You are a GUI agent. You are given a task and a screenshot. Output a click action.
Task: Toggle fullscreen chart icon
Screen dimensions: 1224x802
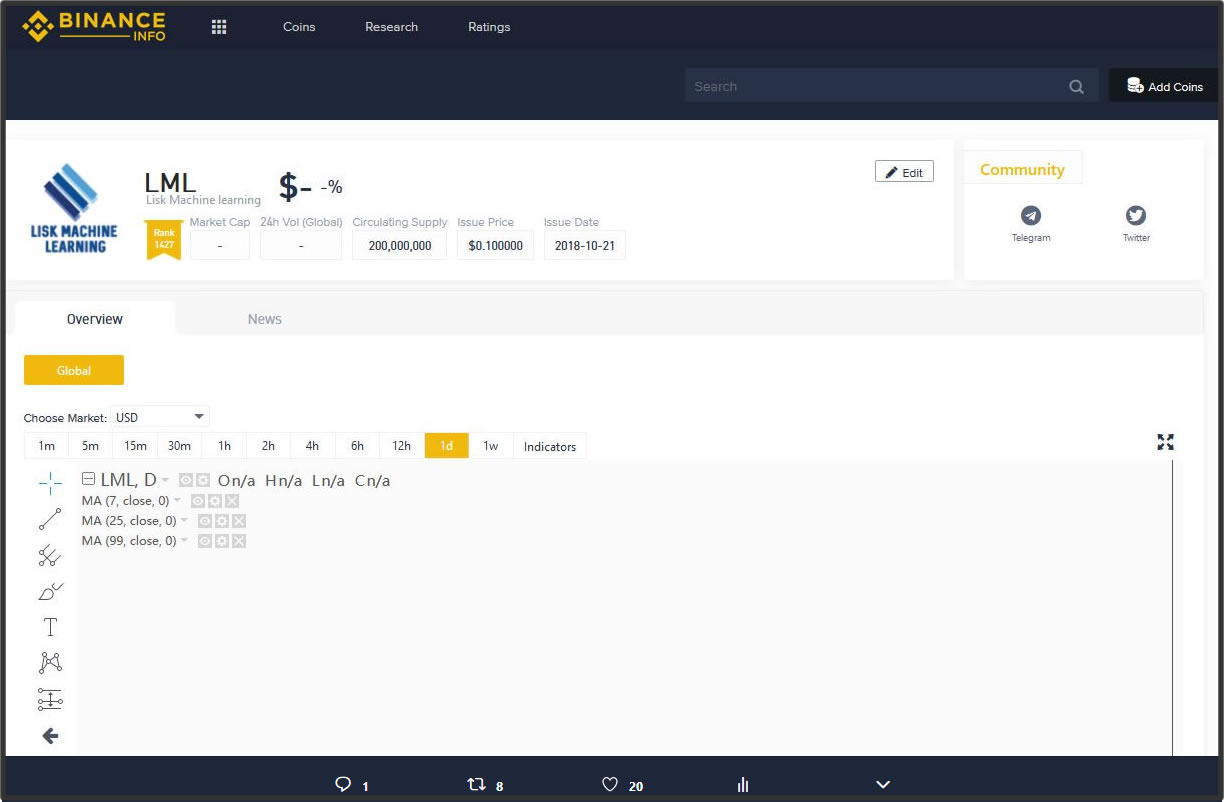[1165, 442]
